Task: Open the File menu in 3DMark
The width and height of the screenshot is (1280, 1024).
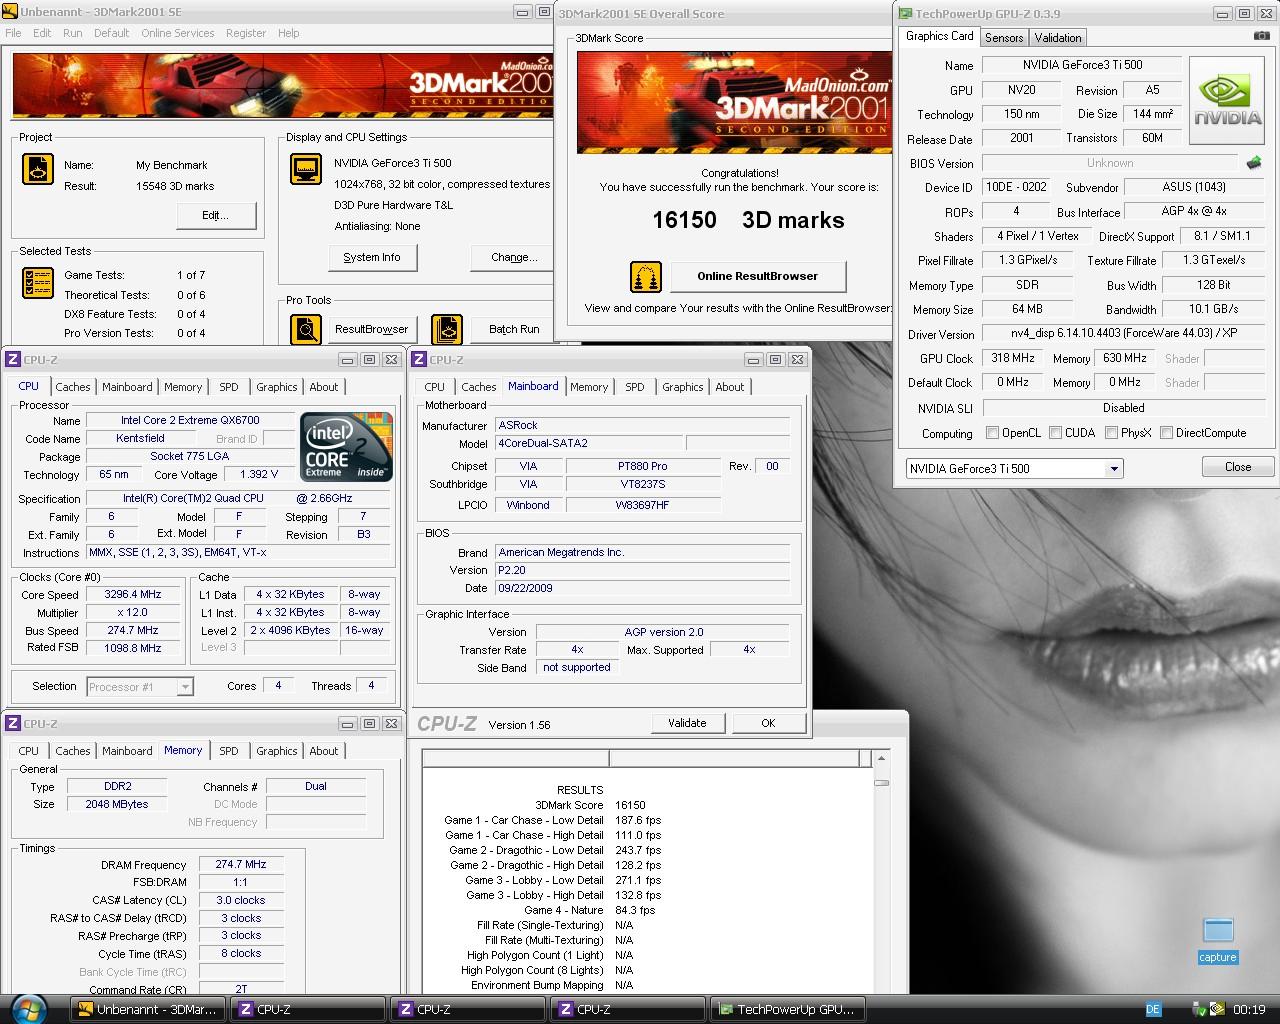Action: [x=13, y=33]
